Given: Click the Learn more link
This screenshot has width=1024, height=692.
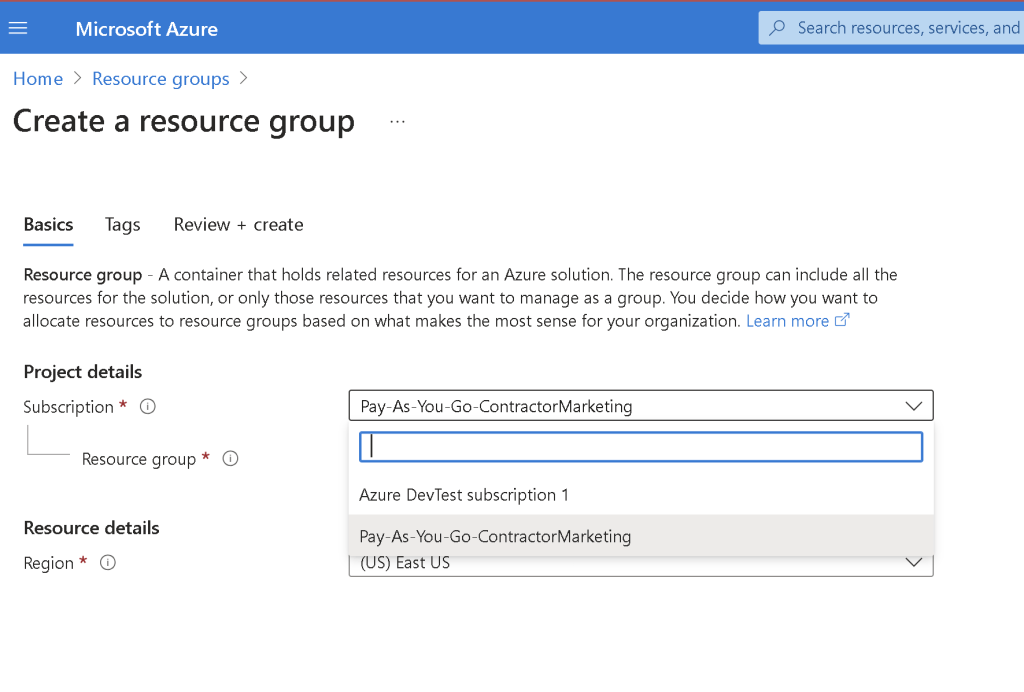Looking at the screenshot, I should pos(787,321).
